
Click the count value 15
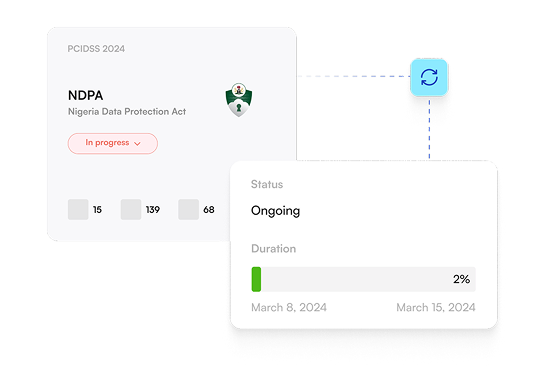coord(97,210)
